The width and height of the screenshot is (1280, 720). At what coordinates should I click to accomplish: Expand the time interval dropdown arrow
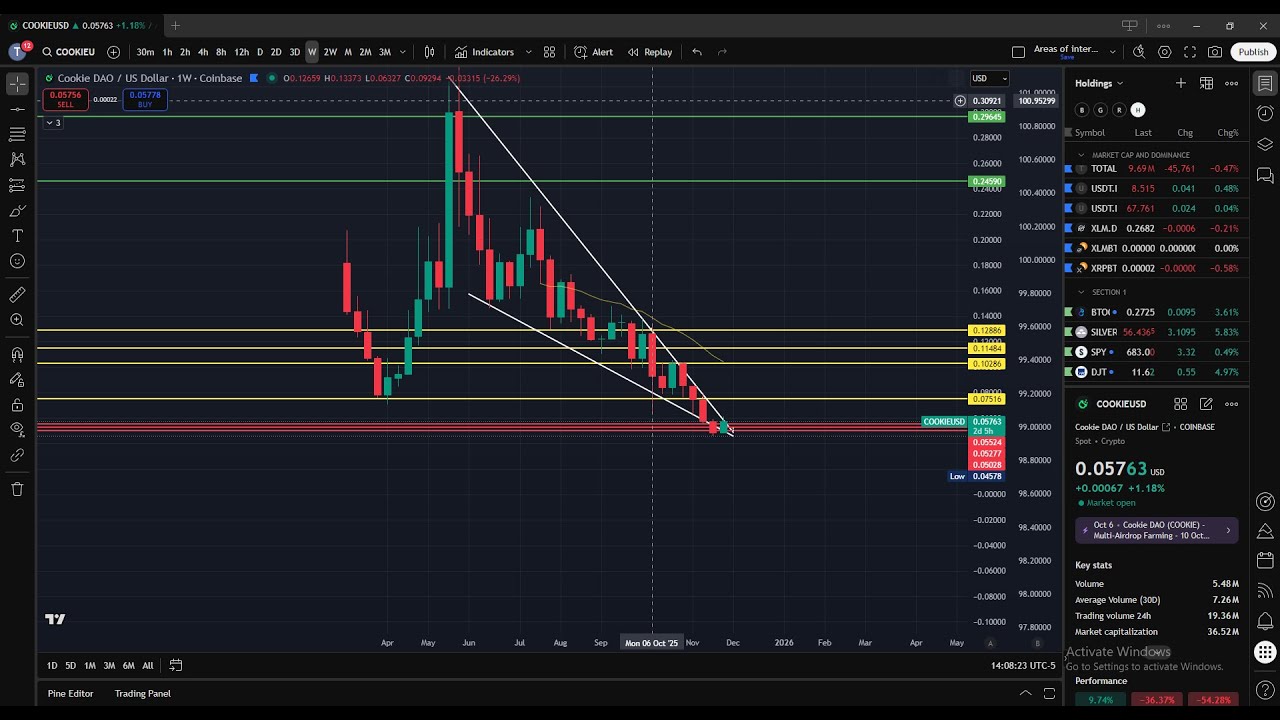tap(403, 52)
